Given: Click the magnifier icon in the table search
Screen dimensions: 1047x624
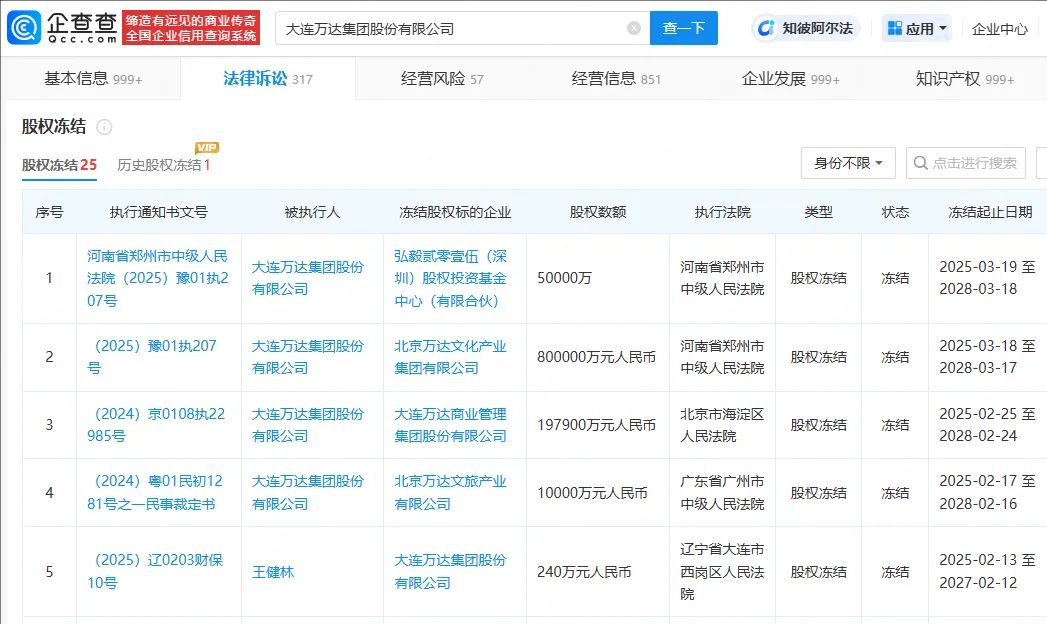Looking at the screenshot, I should [x=919, y=162].
